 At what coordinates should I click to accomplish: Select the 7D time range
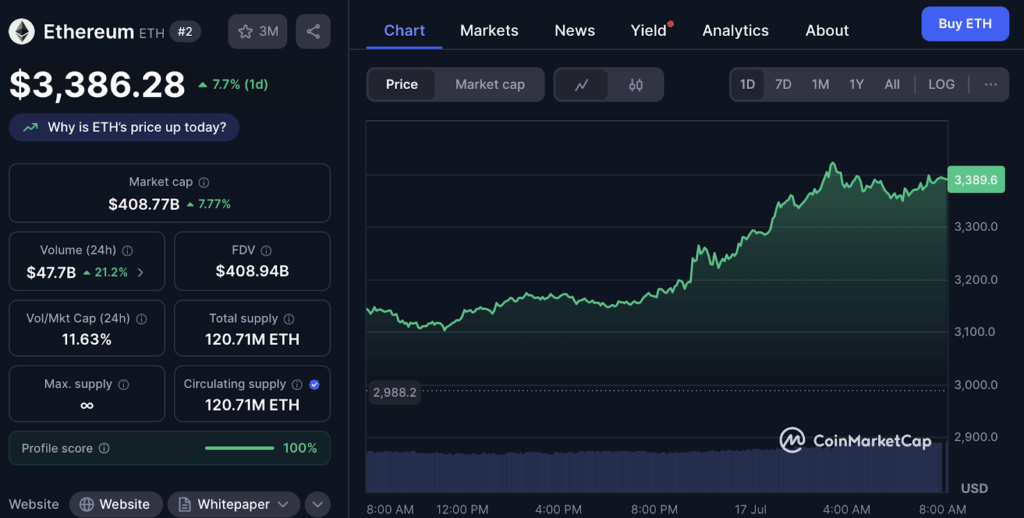(783, 85)
